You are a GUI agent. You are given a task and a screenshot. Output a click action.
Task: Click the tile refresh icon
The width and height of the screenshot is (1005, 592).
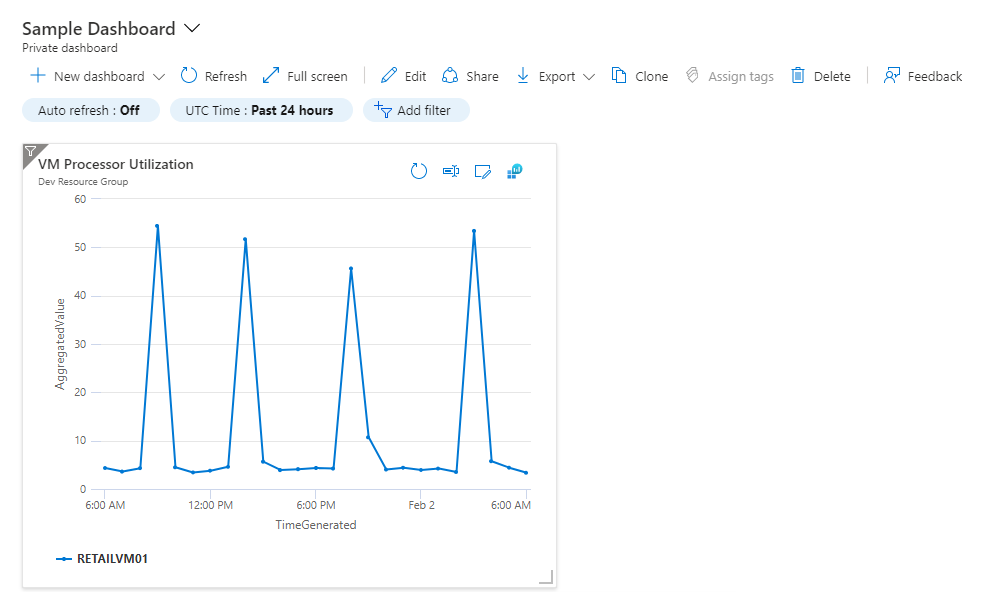coord(419,172)
